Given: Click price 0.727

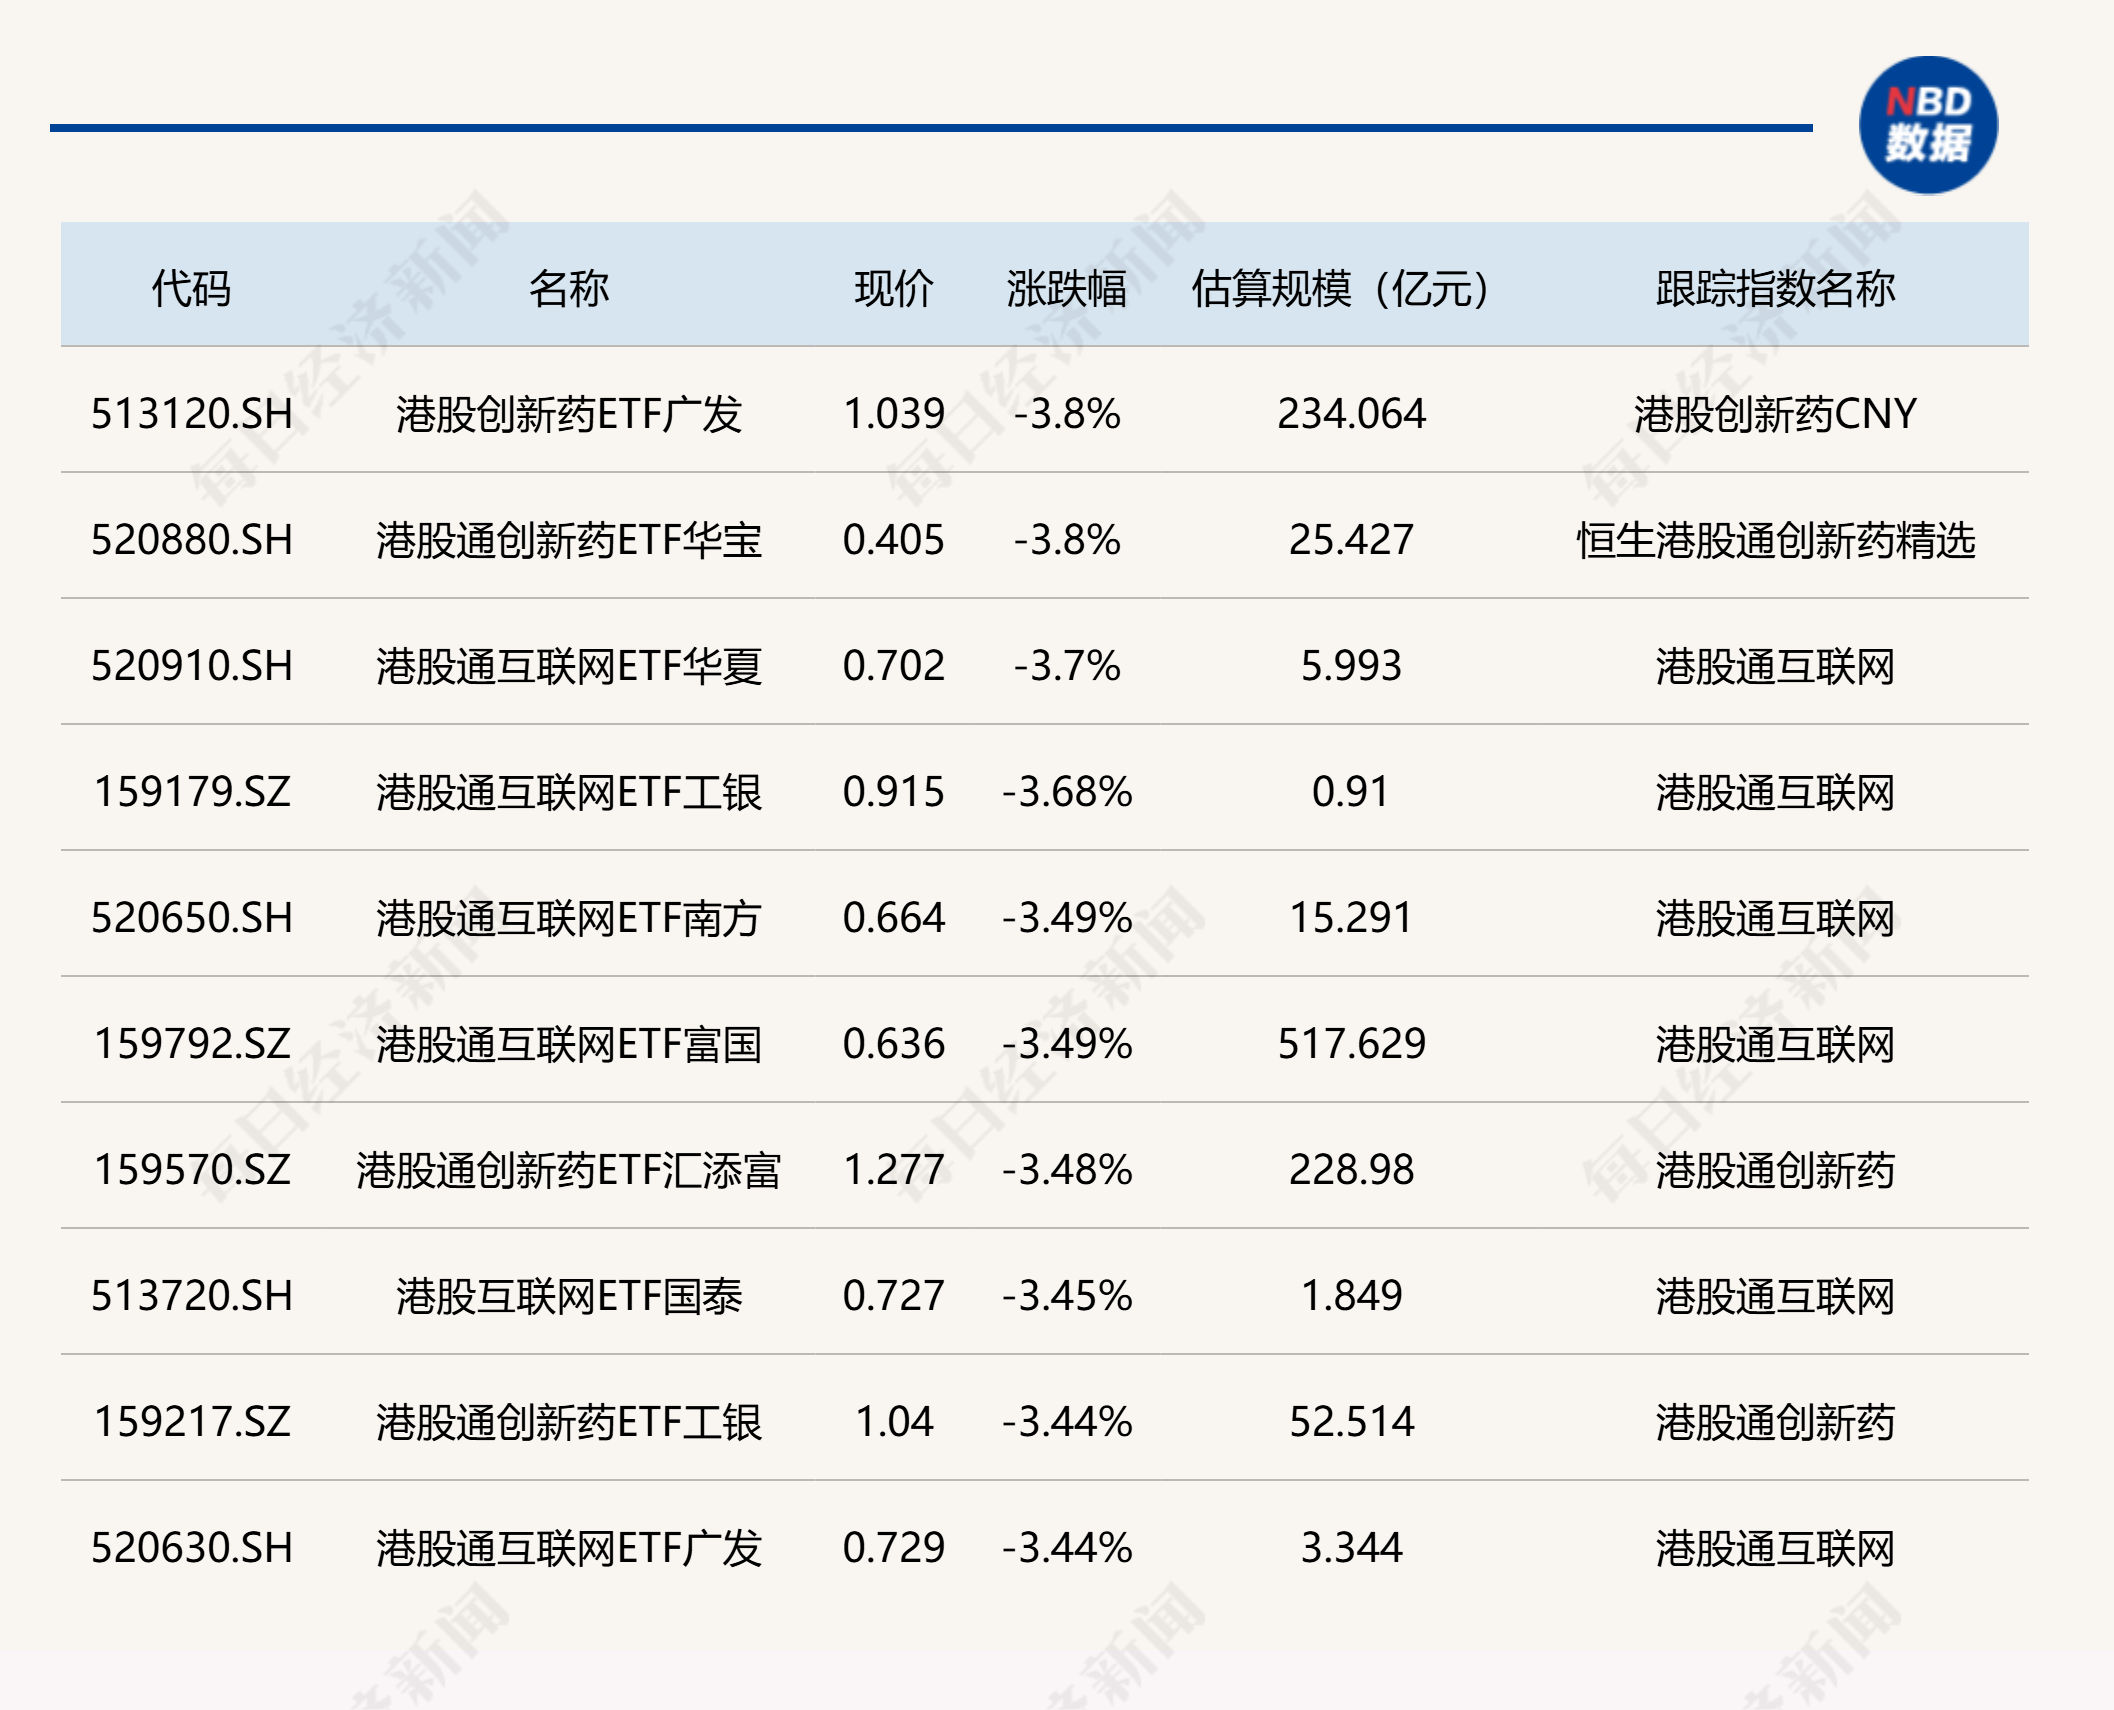Looking at the screenshot, I should coord(894,1296).
